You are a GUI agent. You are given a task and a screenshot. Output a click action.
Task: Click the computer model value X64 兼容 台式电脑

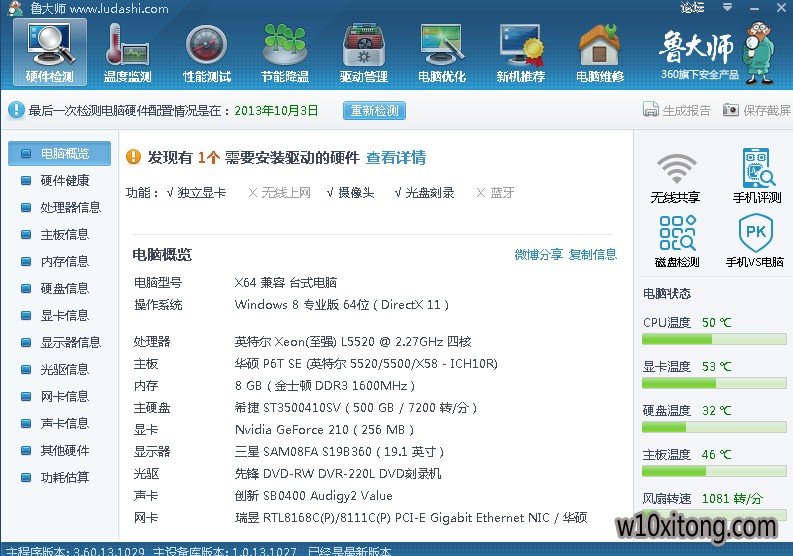pyautogui.click(x=286, y=282)
